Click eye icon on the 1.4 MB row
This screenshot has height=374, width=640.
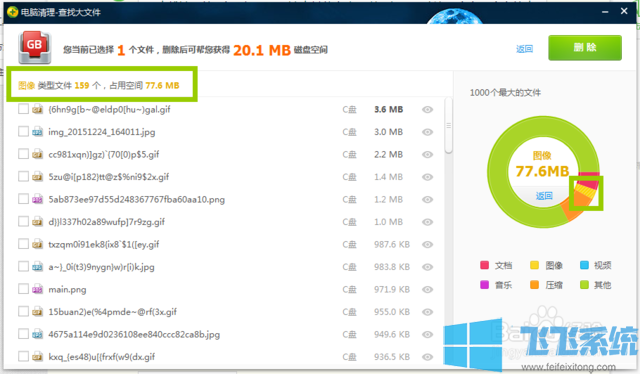tap(427, 177)
